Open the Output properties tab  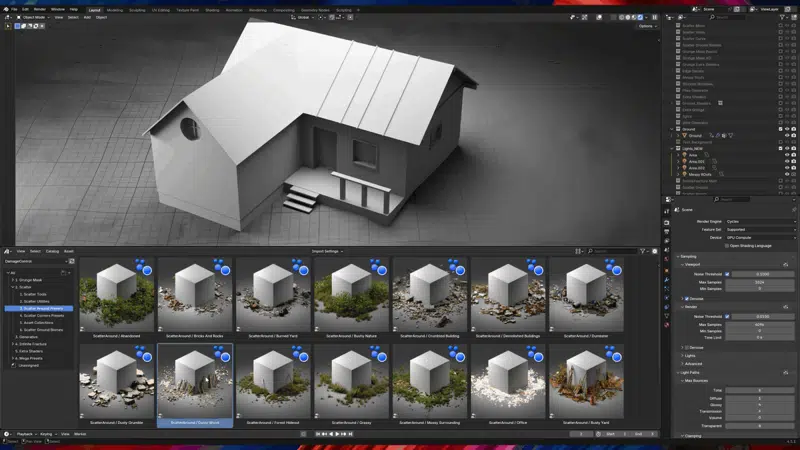(666, 232)
